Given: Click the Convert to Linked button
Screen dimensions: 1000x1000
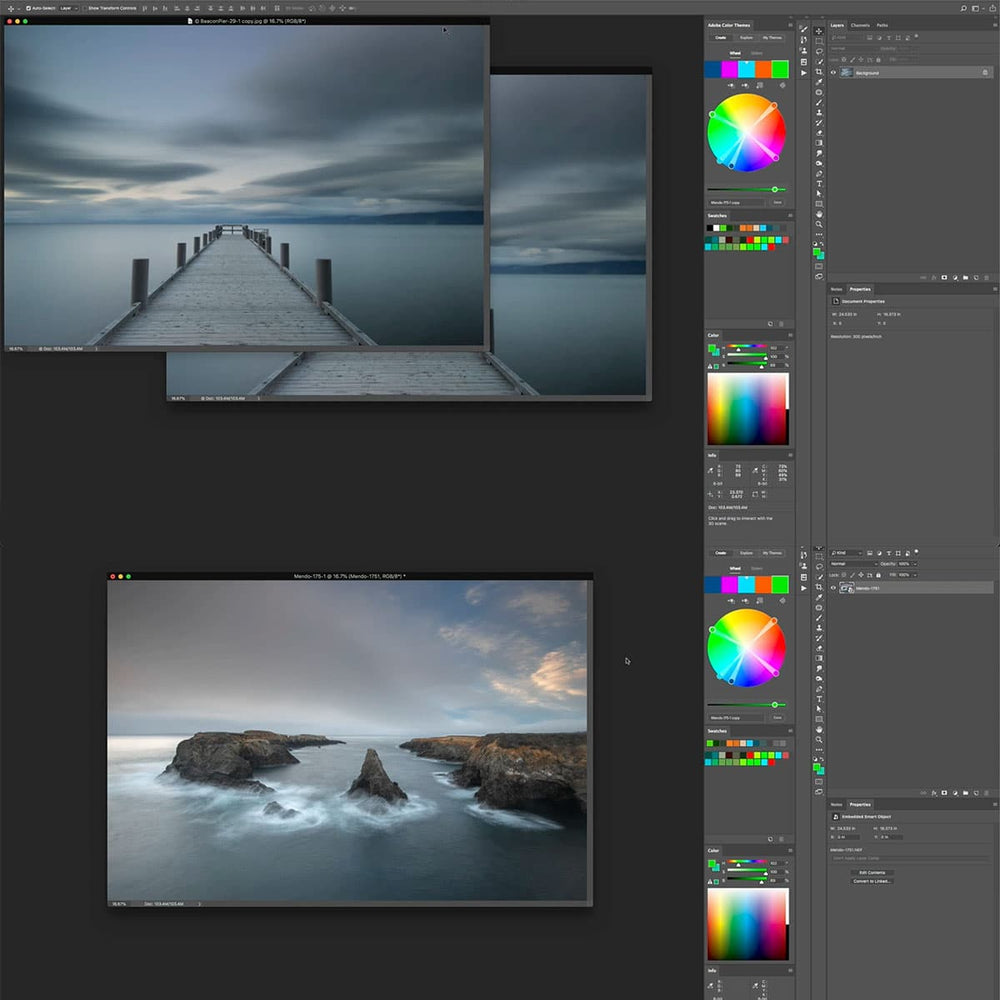Looking at the screenshot, I should (873, 881).
